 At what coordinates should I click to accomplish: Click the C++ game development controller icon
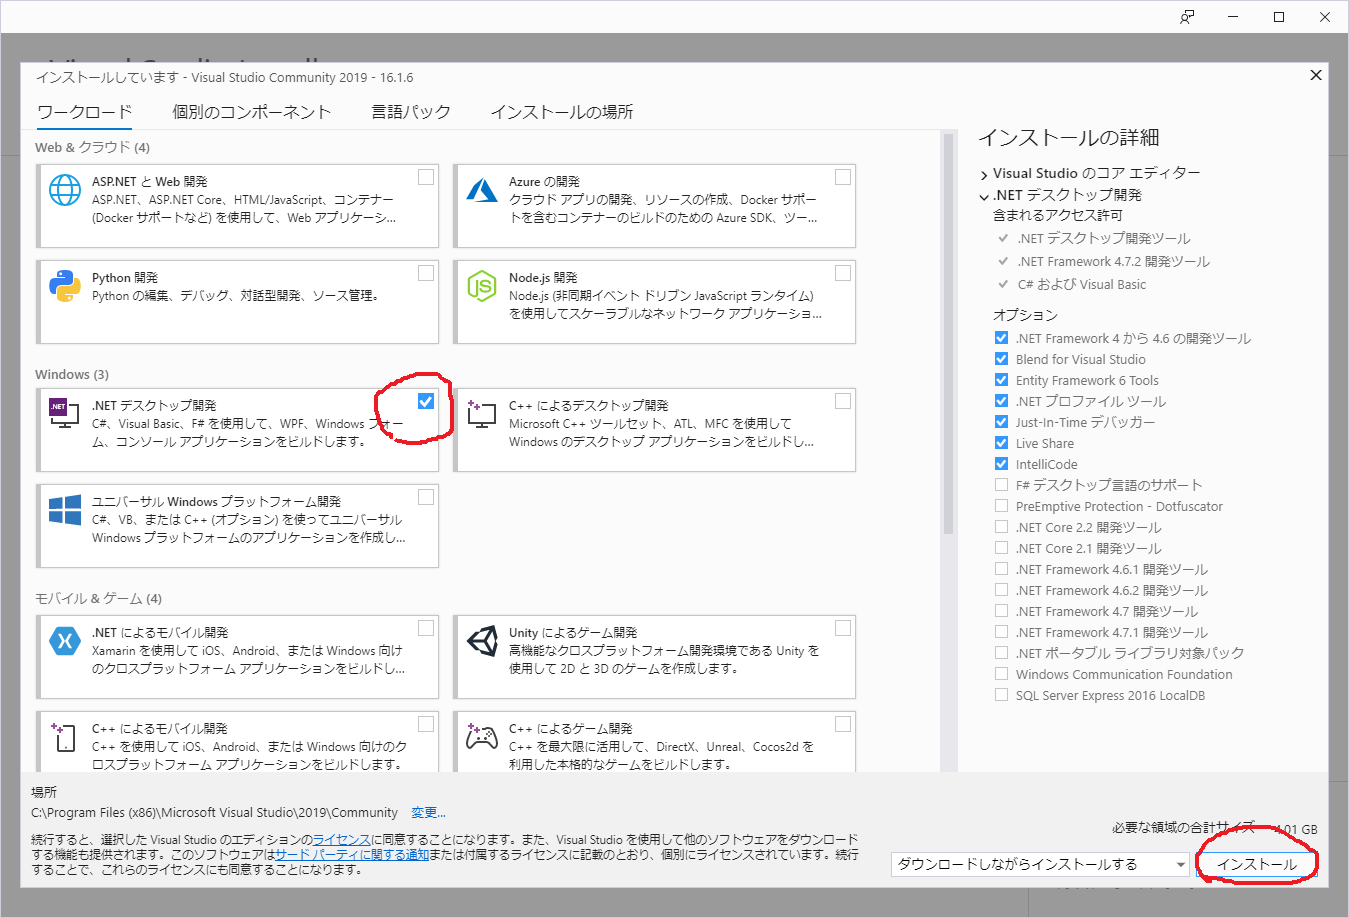(x=482, y=737)
